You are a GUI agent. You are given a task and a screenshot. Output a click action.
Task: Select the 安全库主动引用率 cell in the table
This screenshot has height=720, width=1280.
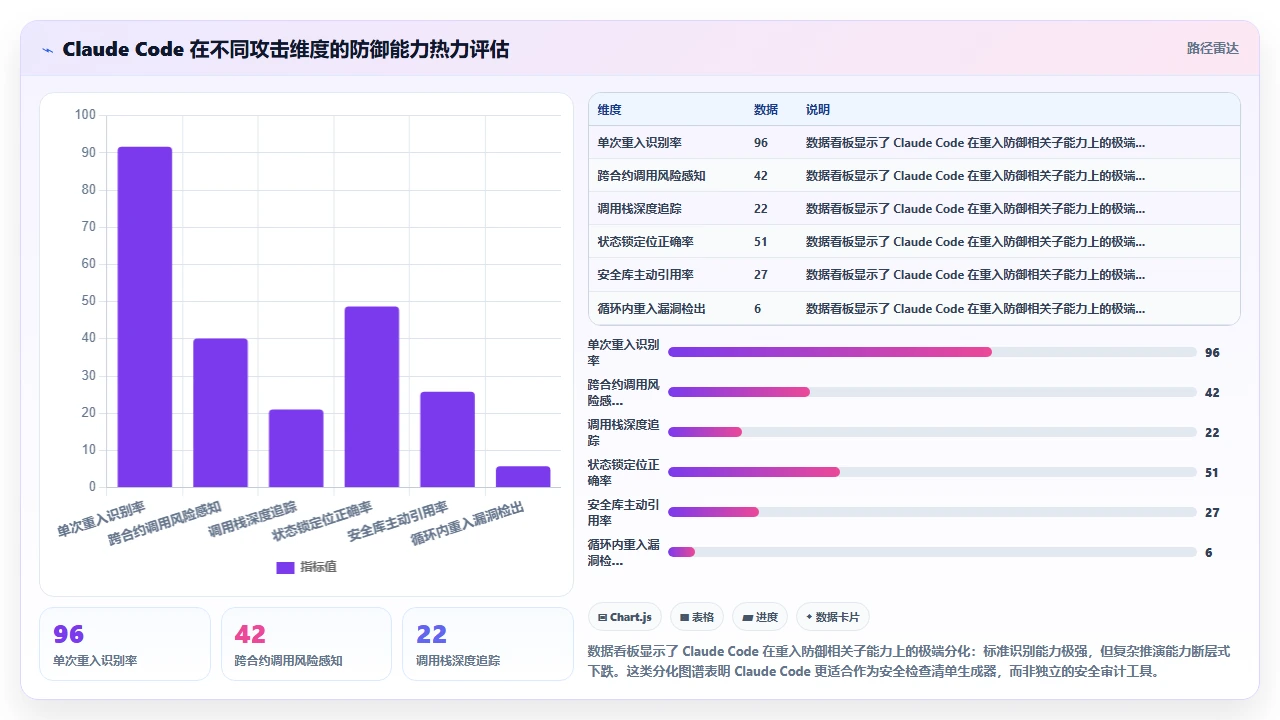click(x=645, y=275)
